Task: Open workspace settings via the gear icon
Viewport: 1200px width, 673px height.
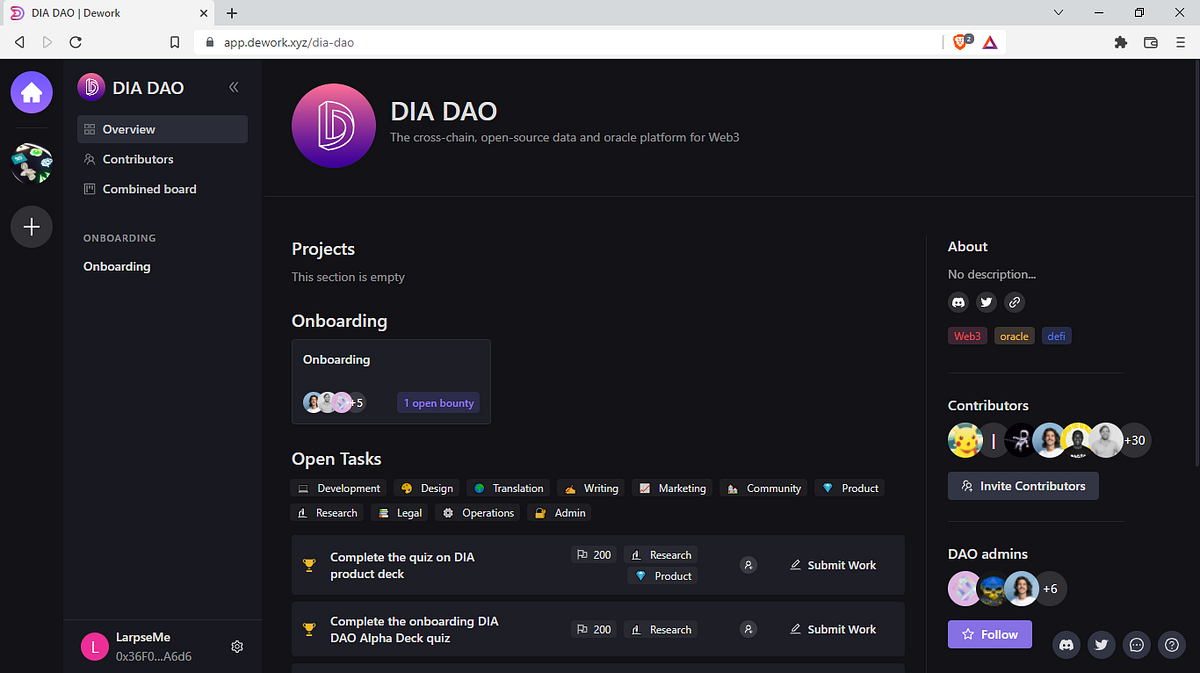Action: (x=237, y=646)
